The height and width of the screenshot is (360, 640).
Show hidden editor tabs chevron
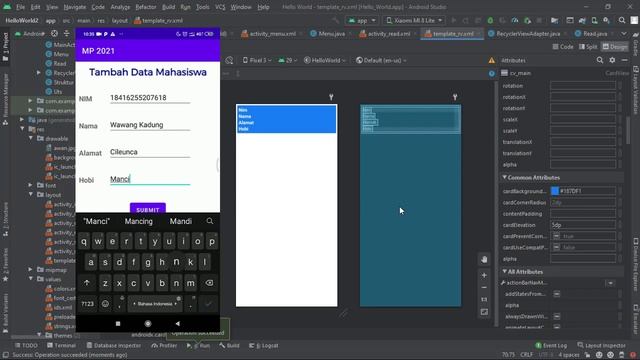pyautogui.click(x=624, y=34)
